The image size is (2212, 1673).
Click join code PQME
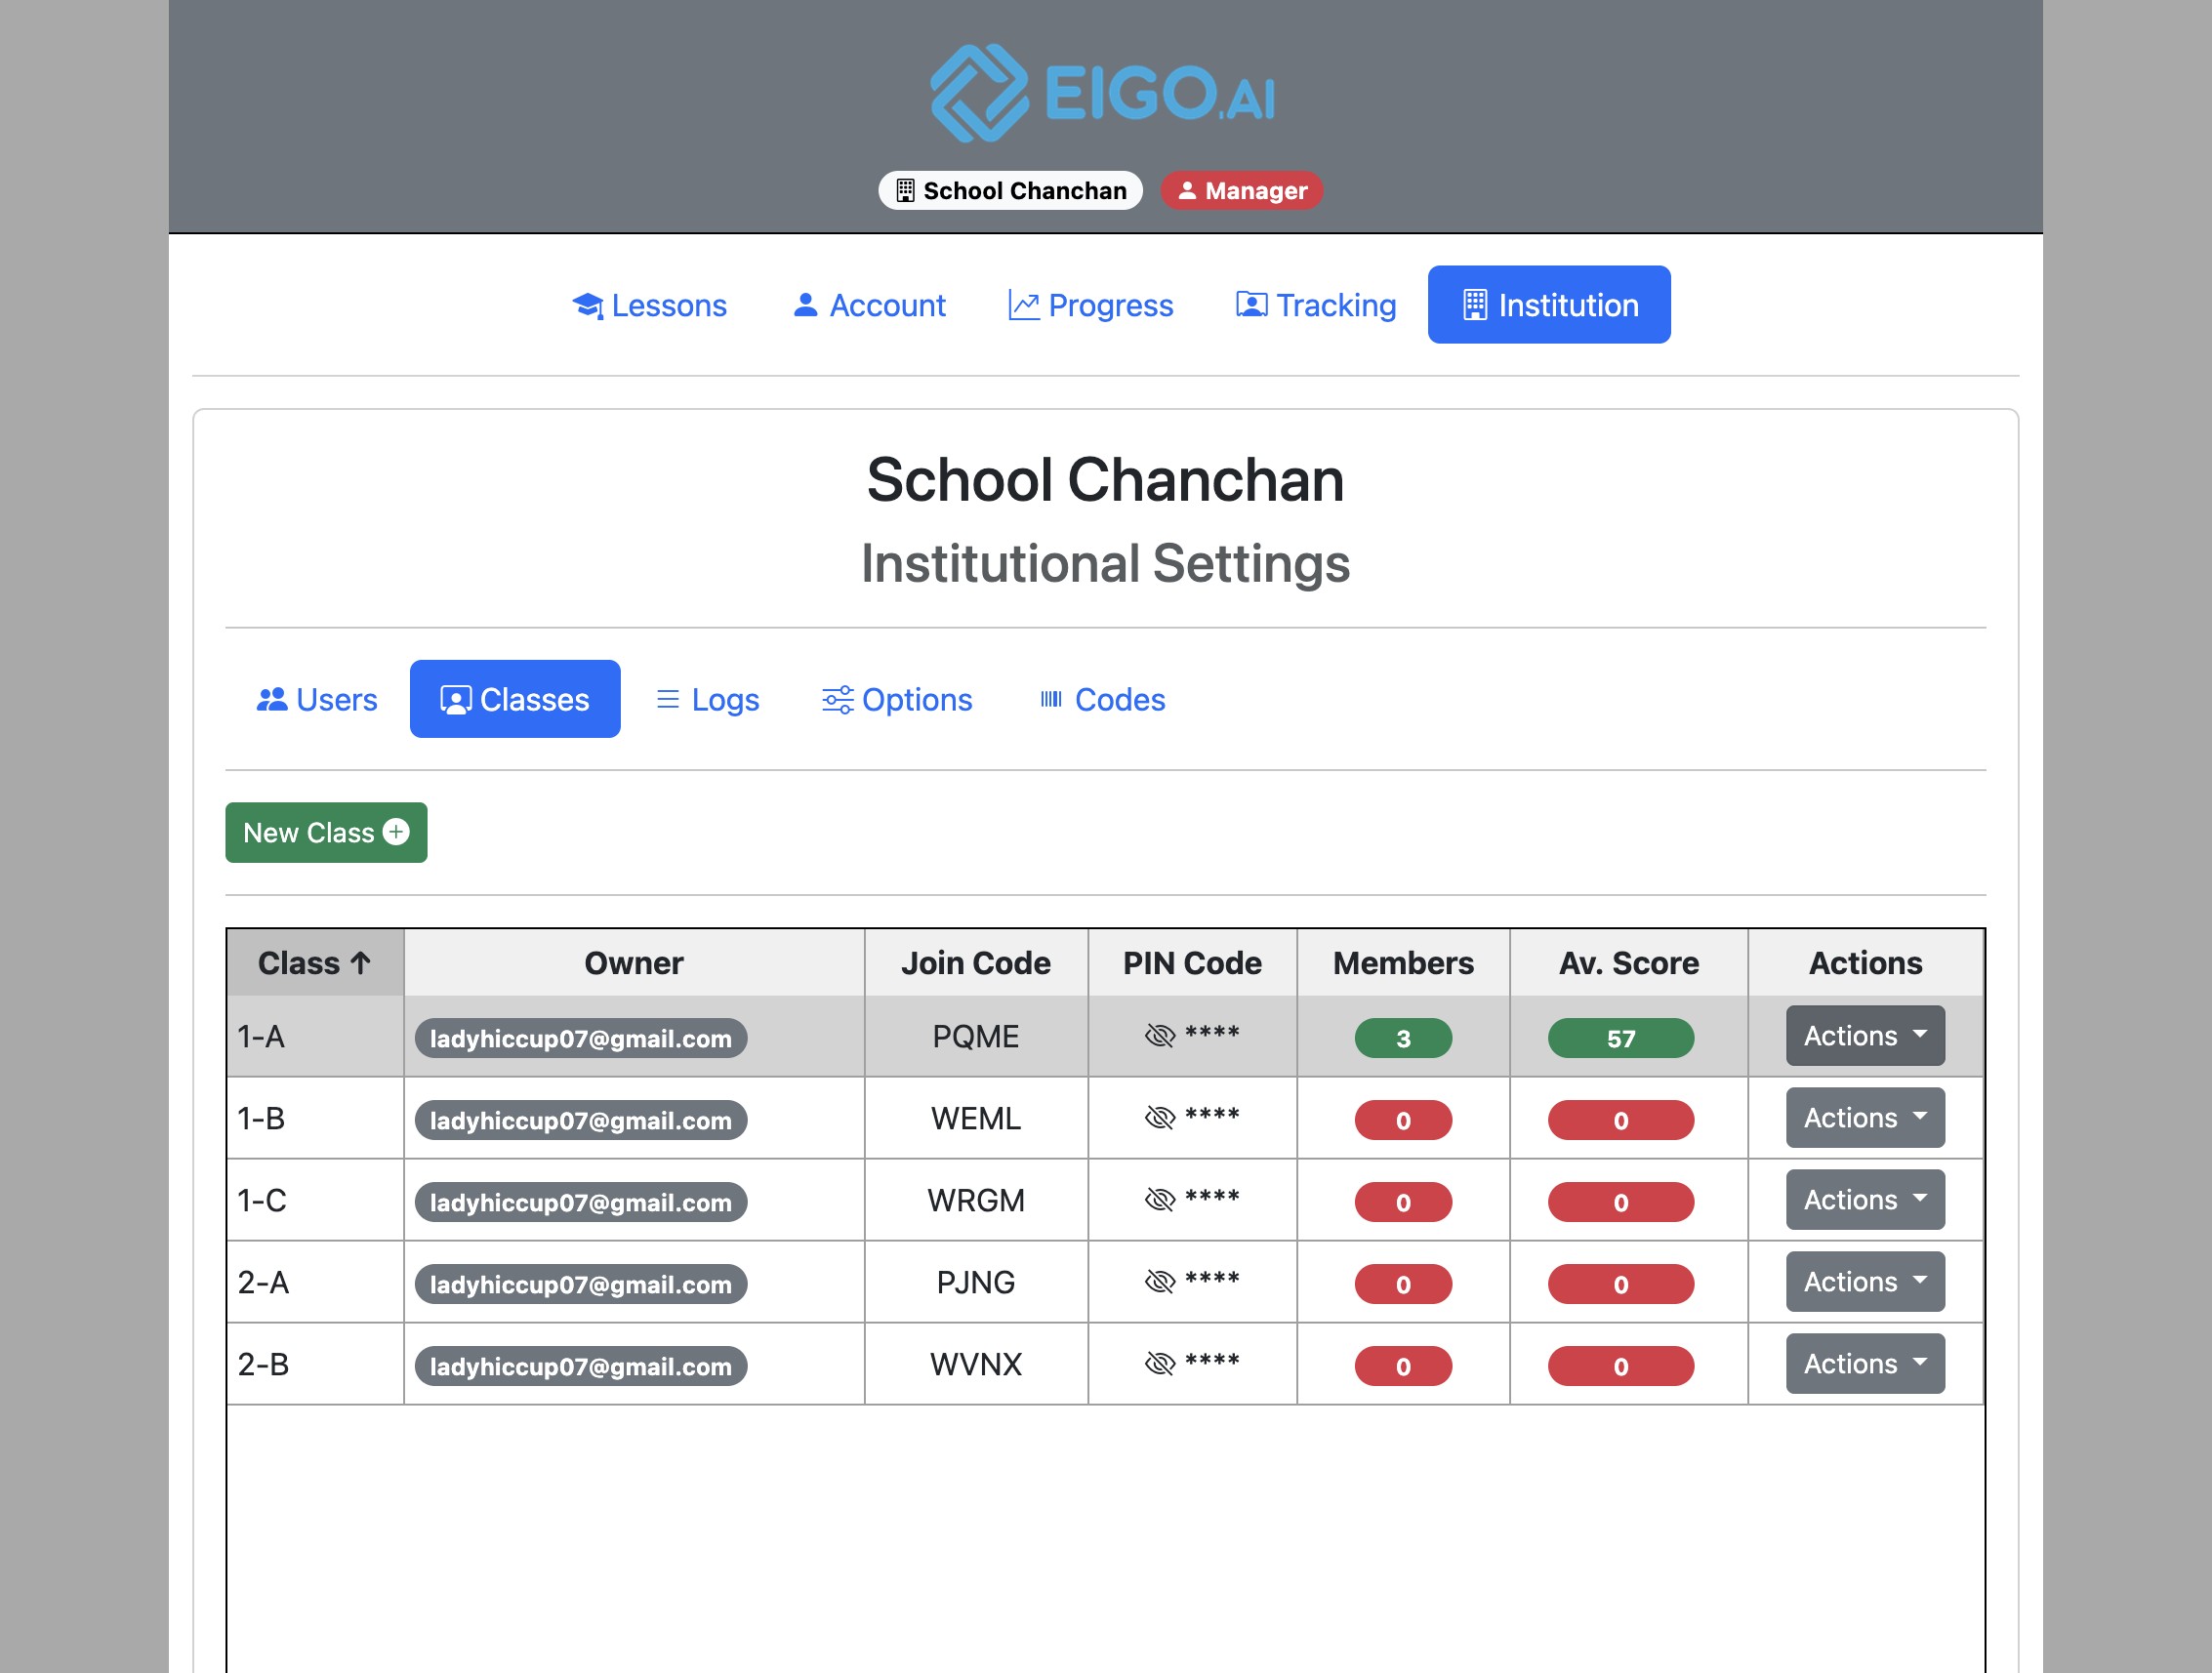pyautogui.click(x=976, y=1036)
